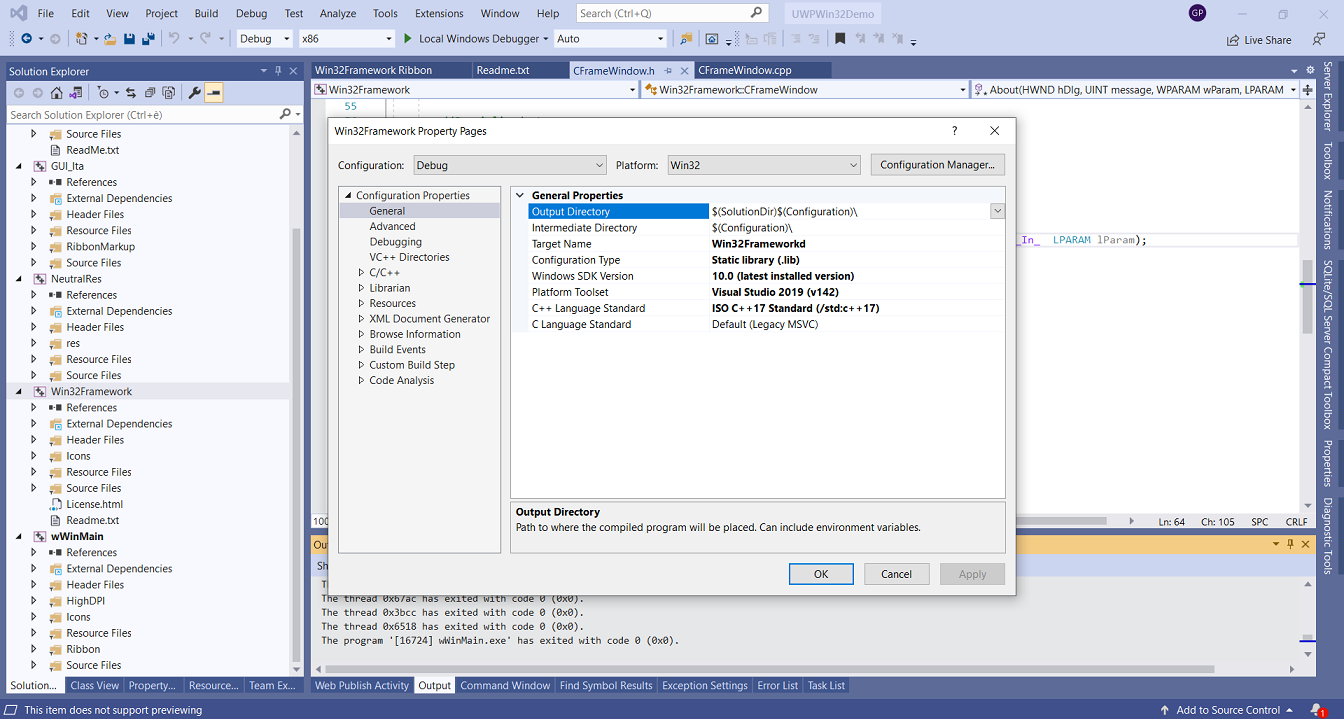The width and height of the screenshot is (1344, 719).
Task: Open Properties via the wrench icon
Action: coord(195,92)
